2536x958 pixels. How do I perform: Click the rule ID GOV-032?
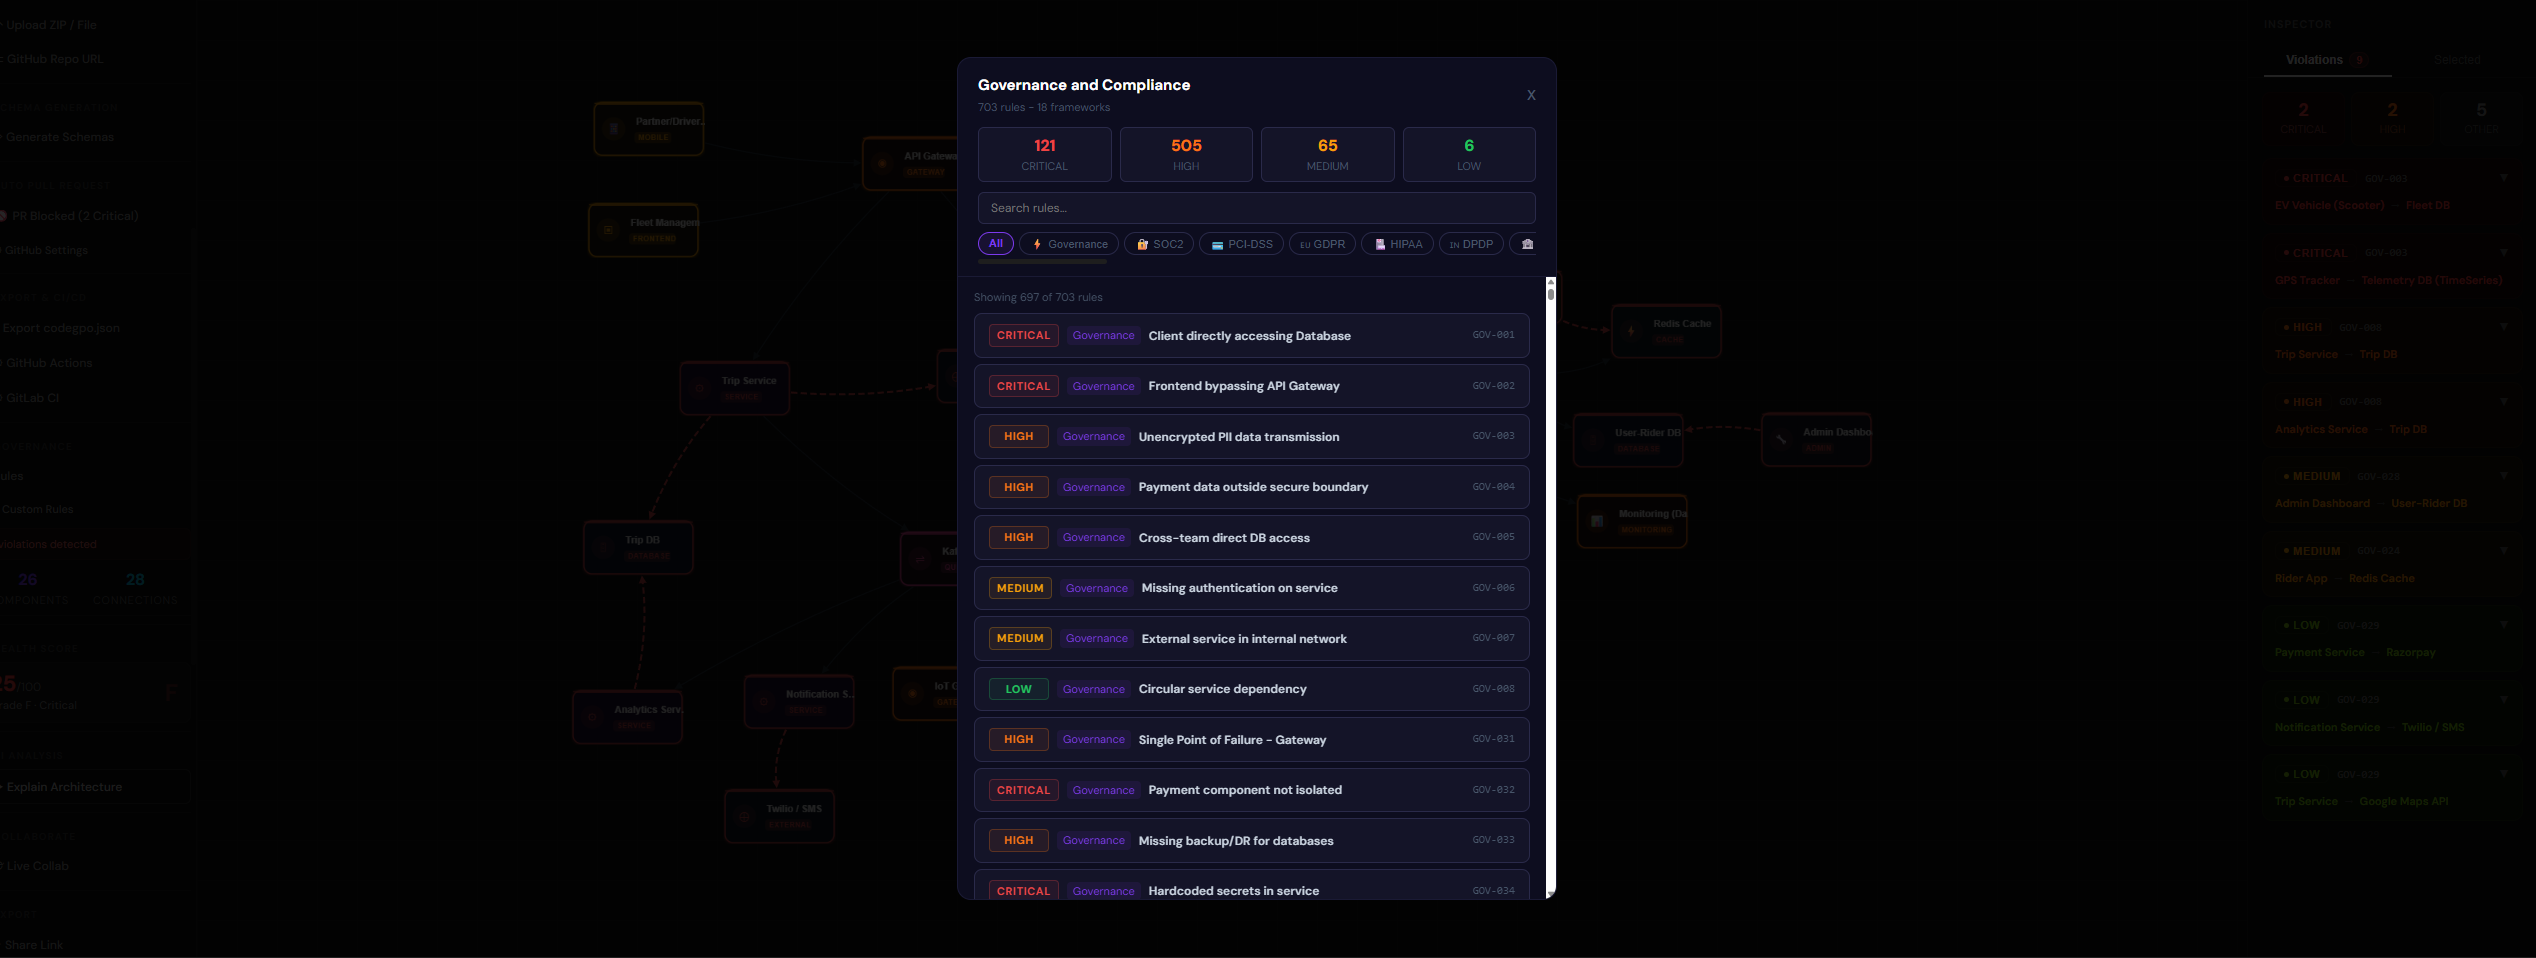coord(1493,790)
